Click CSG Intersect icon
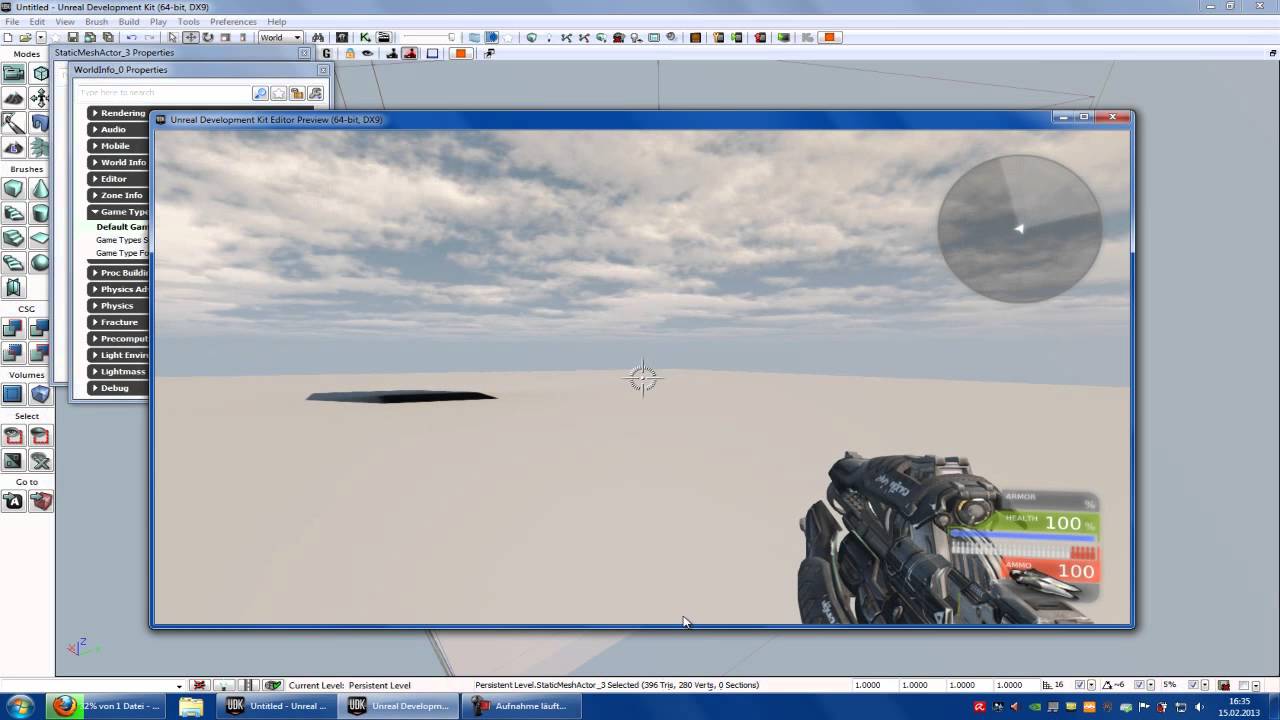 point(13,353)
